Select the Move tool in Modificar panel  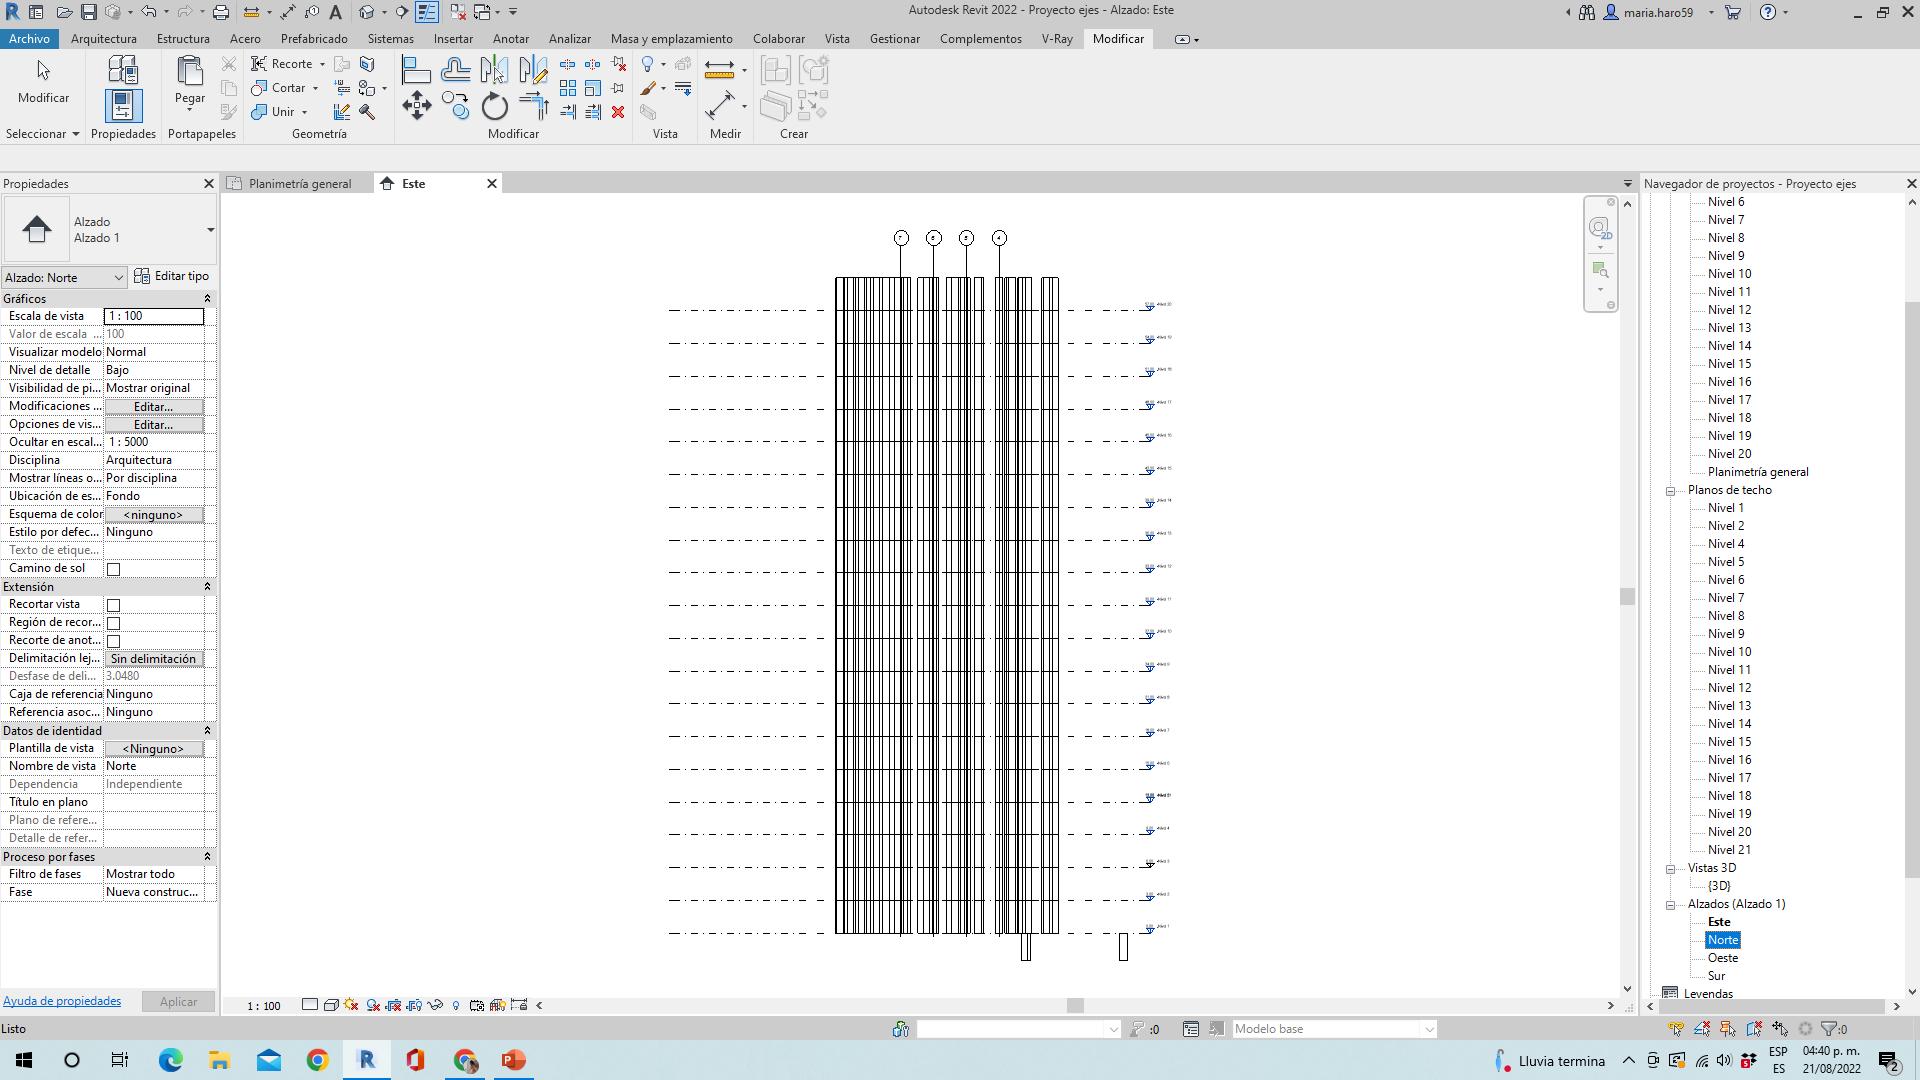[x=417, y=106]
